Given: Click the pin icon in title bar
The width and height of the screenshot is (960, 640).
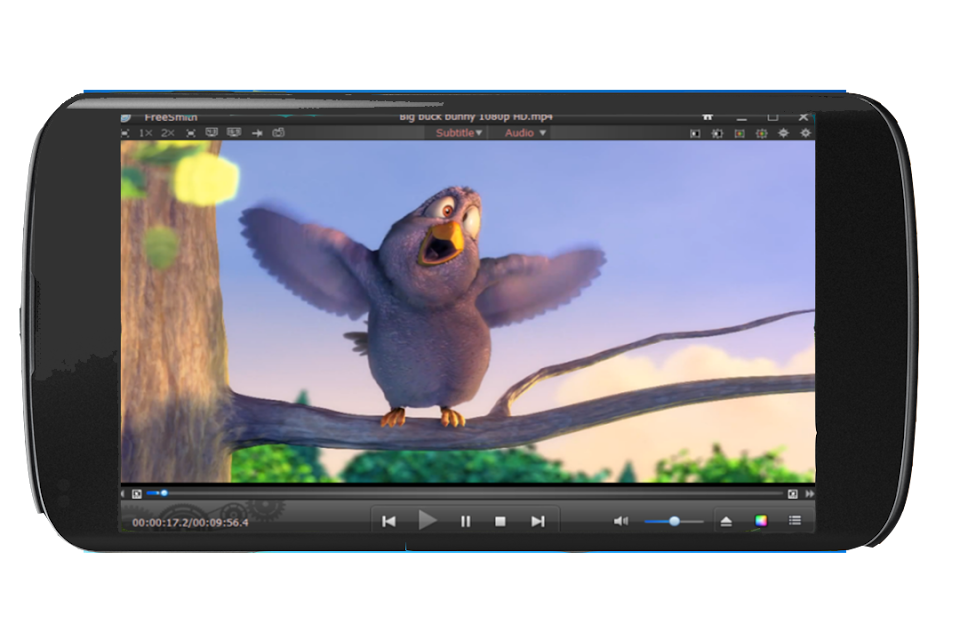Looking at the screenshot, I should (x=708, y=116).
